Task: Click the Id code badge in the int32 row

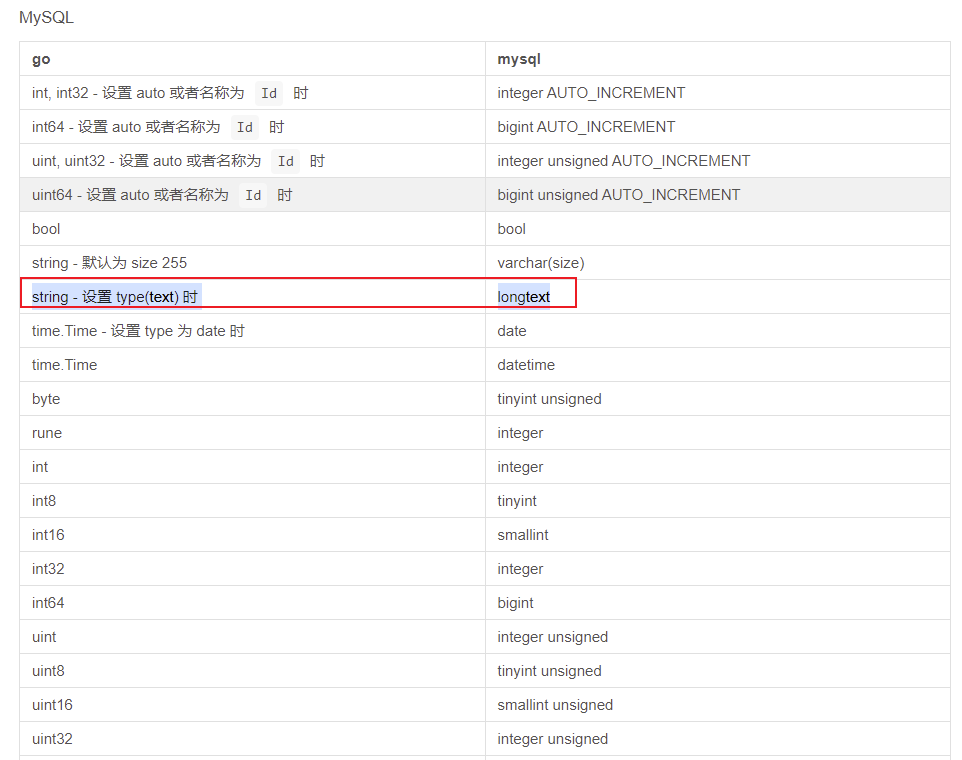Action: 268,93
